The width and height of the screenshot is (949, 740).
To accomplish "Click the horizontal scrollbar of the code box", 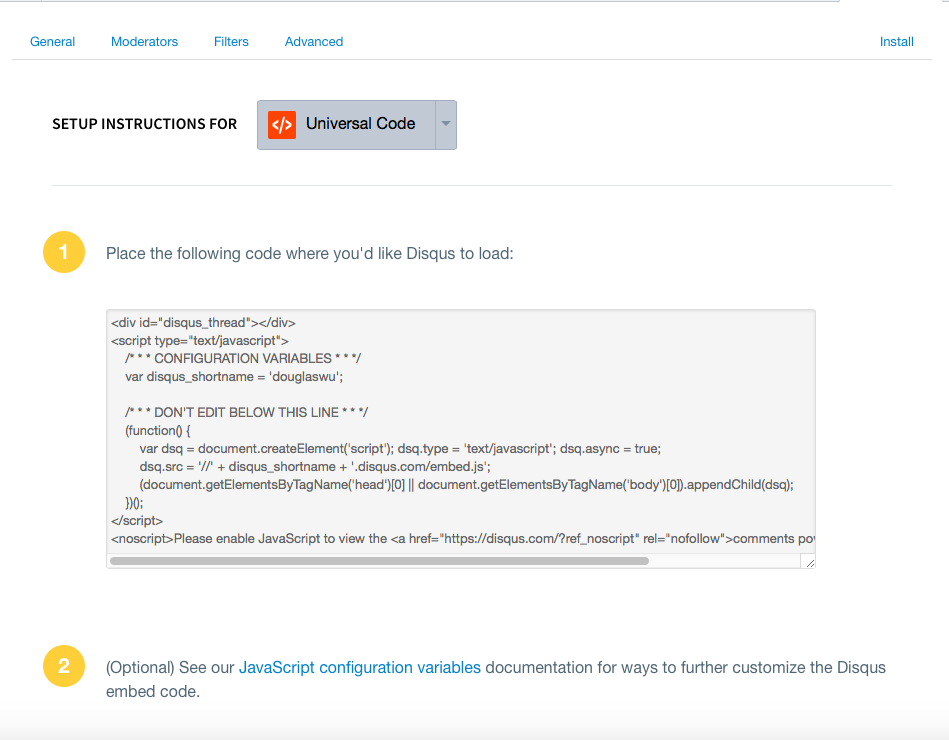I will tap(379, 561).
